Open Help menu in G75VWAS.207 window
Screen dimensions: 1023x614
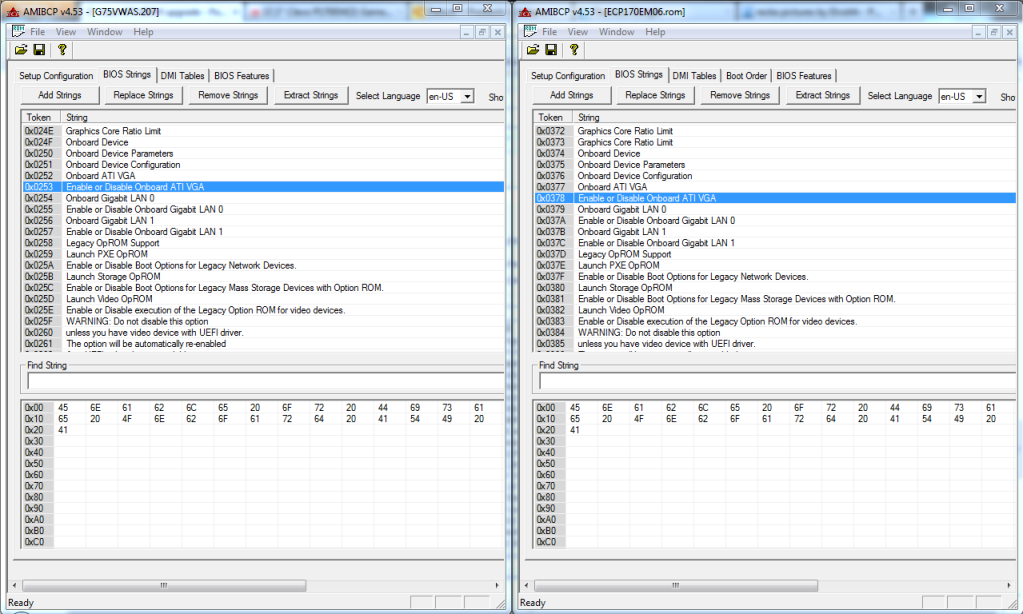click(x=143, y=32)
